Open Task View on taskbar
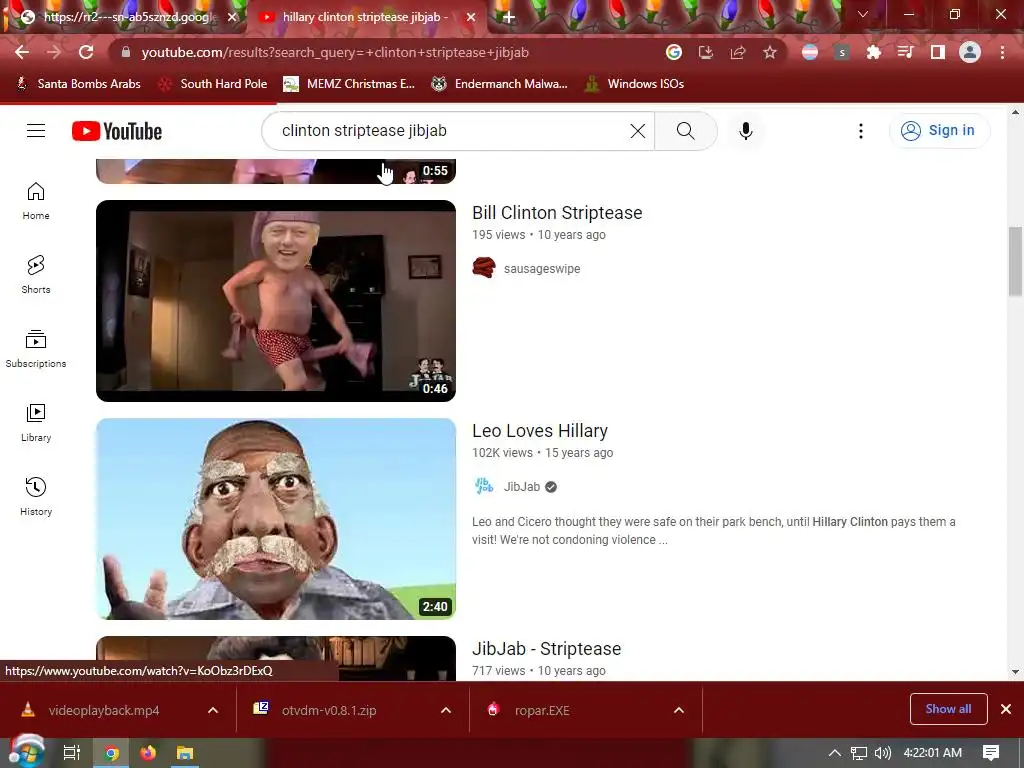The image size is (1024, 768). tap(72, 753)
